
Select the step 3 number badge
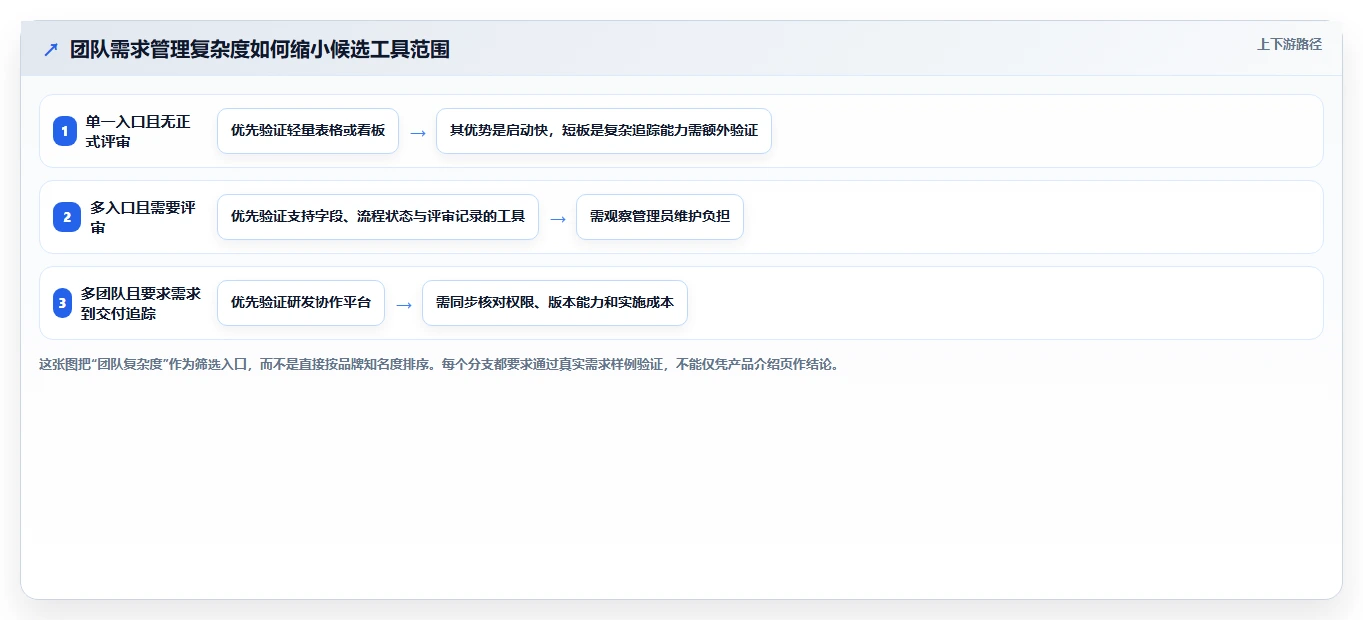click(x=63, y=303)
